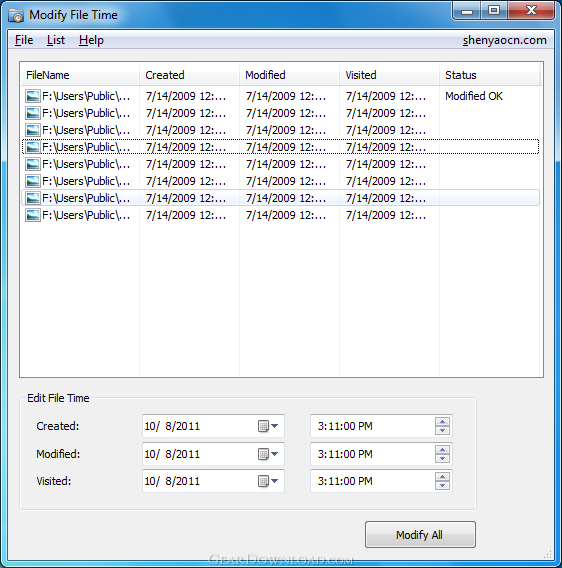The height and width of the screenshot is (568, 562).
Task: Click the image file icon in the last list row
Action: point(33,216)
